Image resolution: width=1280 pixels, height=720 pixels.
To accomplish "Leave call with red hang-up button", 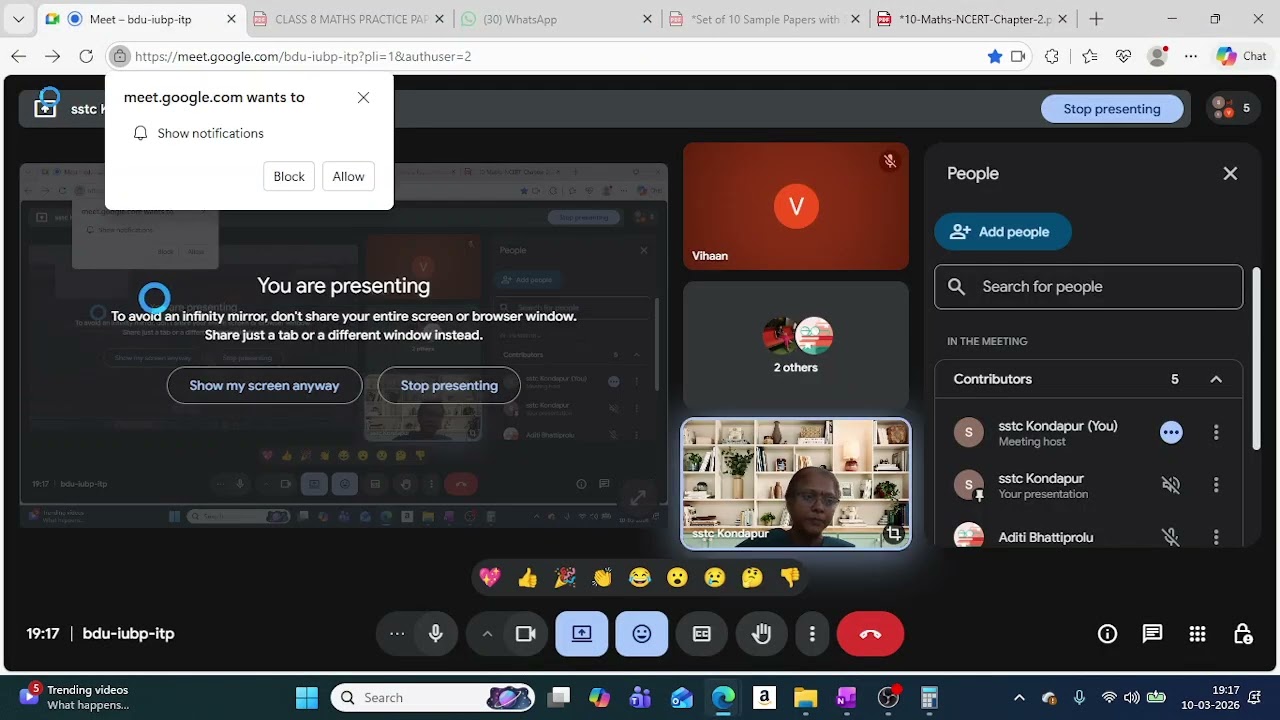I will pos(870,634).
